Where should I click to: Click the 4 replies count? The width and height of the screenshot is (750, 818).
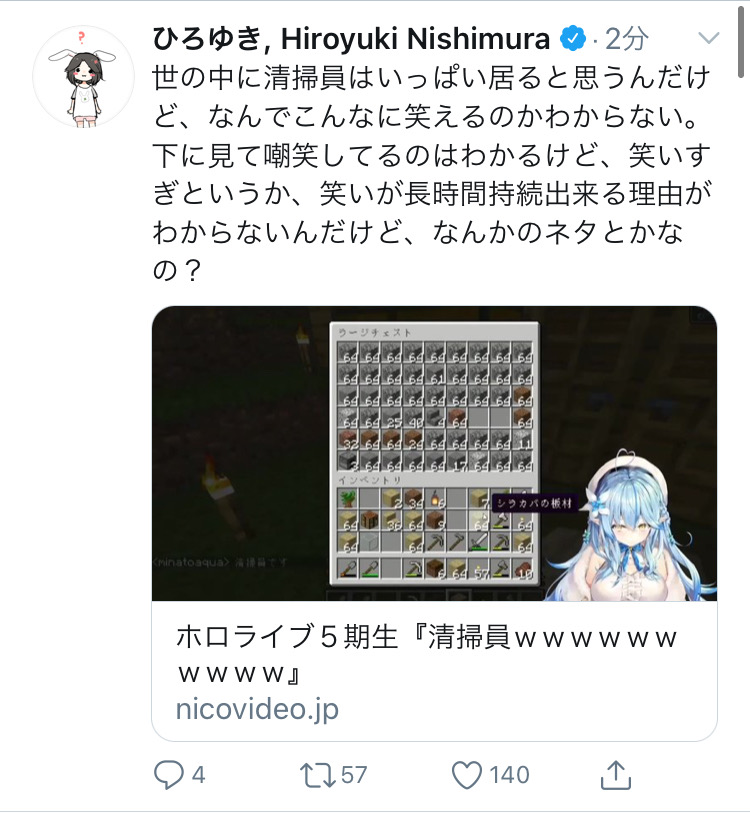click(198, 775)
